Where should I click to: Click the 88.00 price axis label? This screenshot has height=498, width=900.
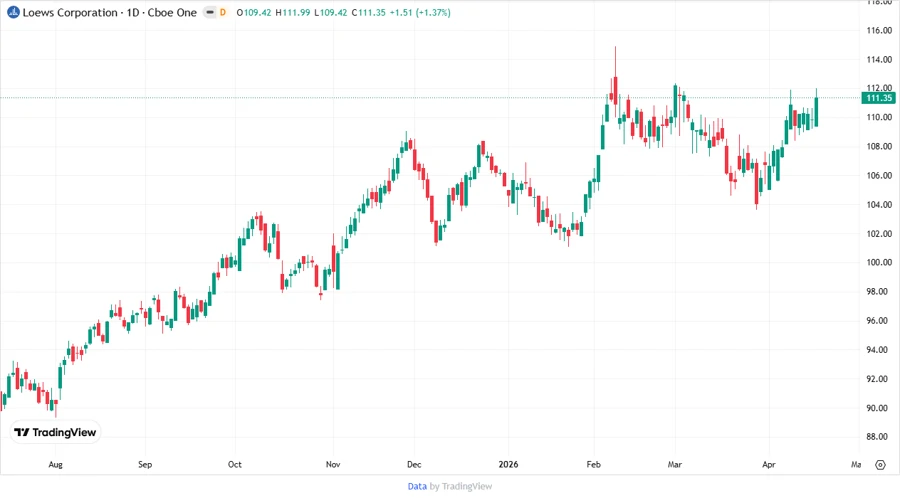(879, 437)
